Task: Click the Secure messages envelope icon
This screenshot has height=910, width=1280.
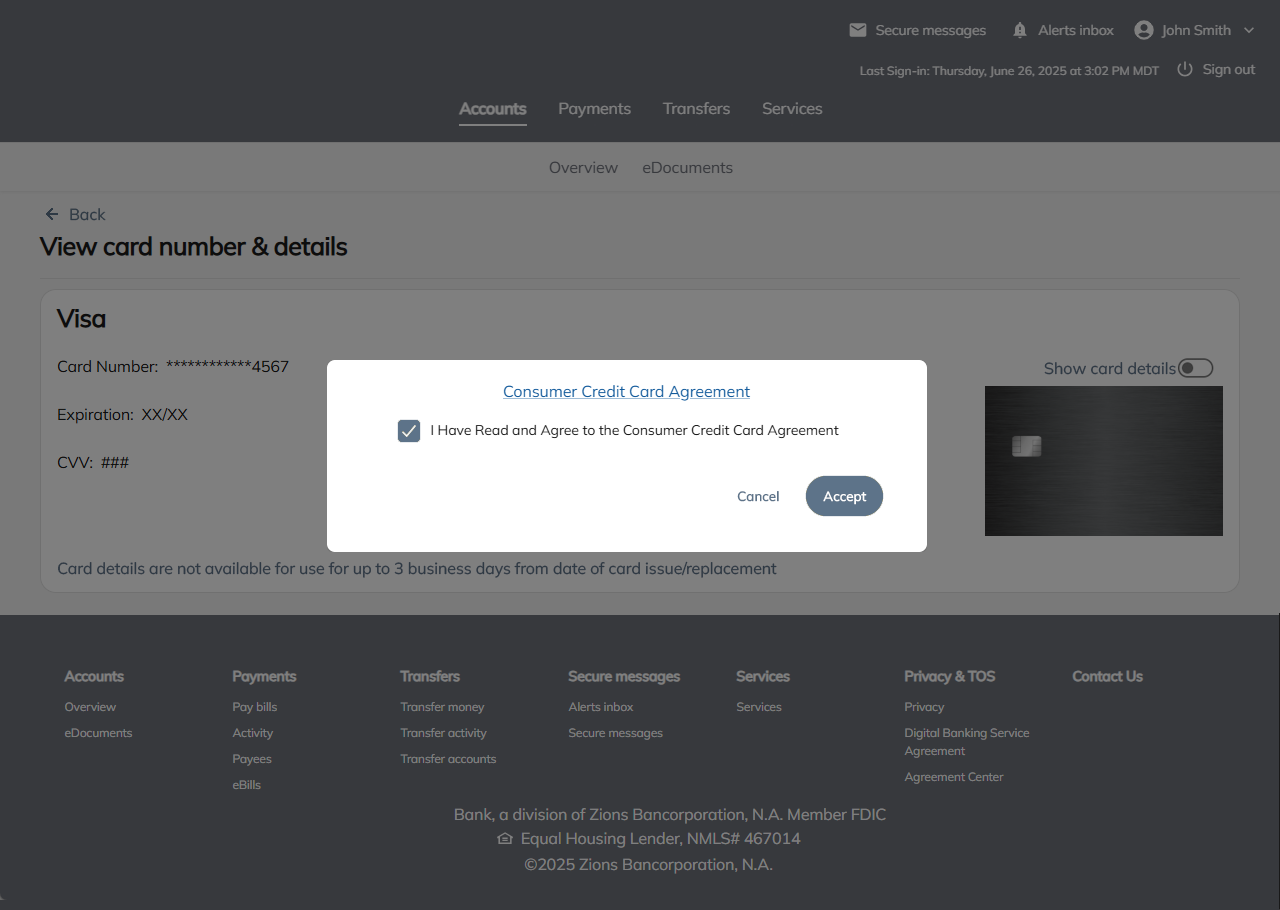Action: pyautogui.click(x=858, y=30)
